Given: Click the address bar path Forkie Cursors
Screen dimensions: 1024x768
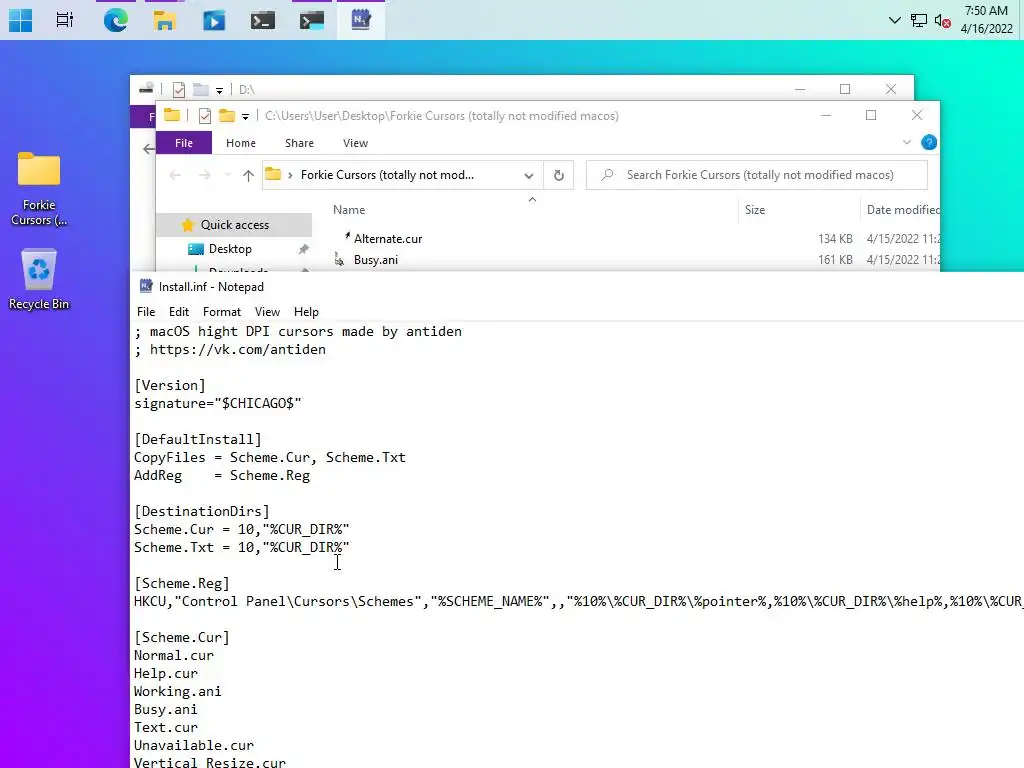Looking at the screenshot, I should pyautogui.click(x=387, y=175).
